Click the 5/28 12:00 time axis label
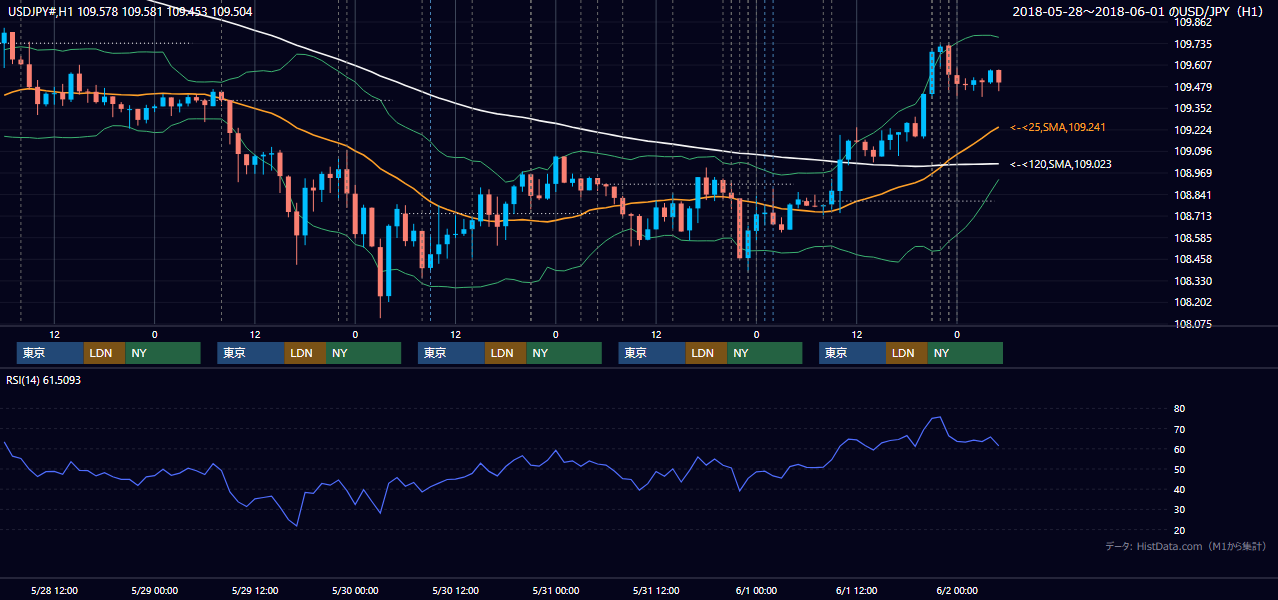 pos(55,590)
